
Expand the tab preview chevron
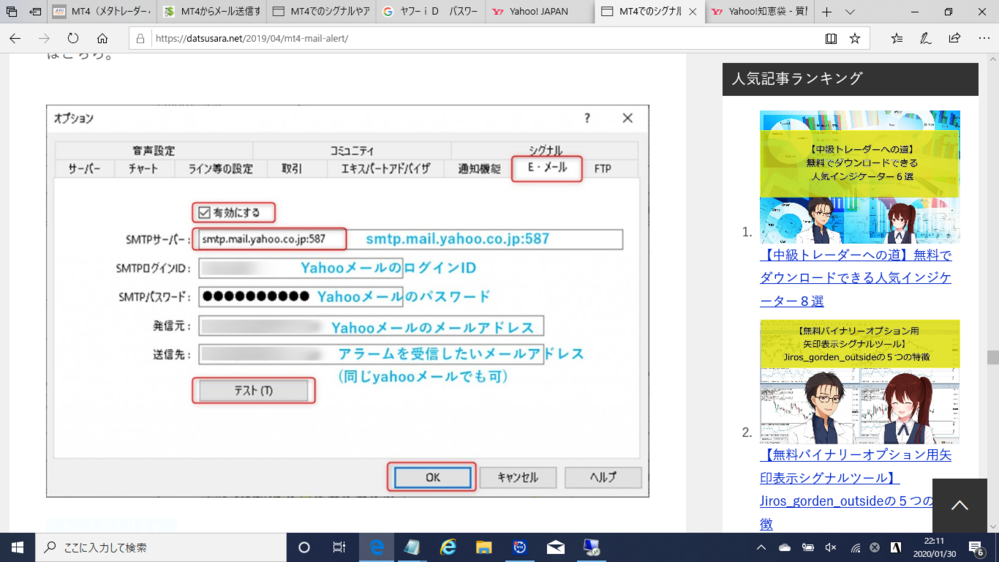point(850,12)
